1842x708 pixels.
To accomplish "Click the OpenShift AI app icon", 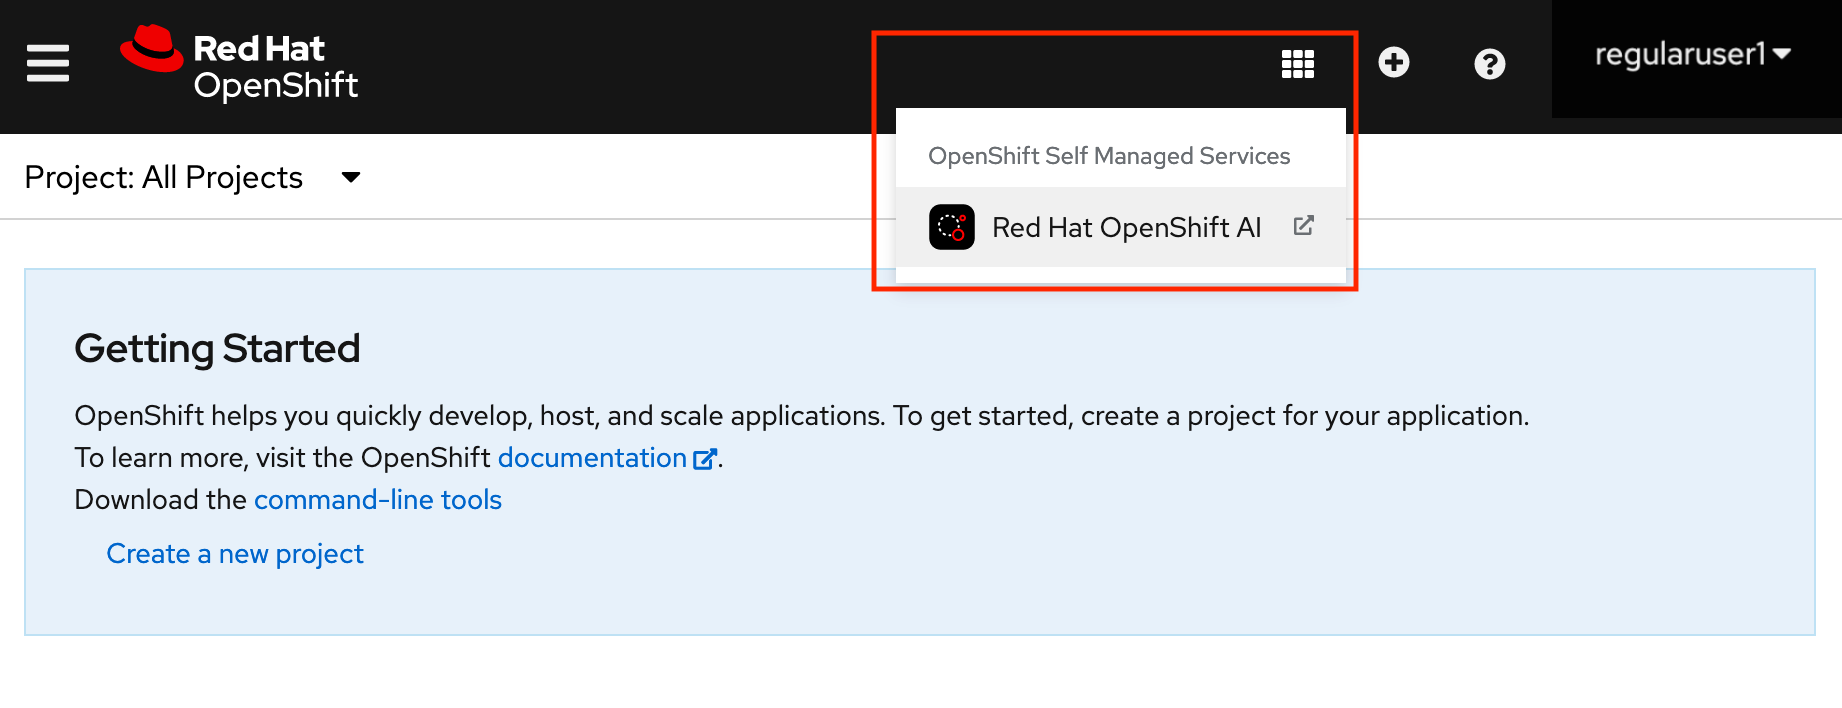I will pos(951,227).
